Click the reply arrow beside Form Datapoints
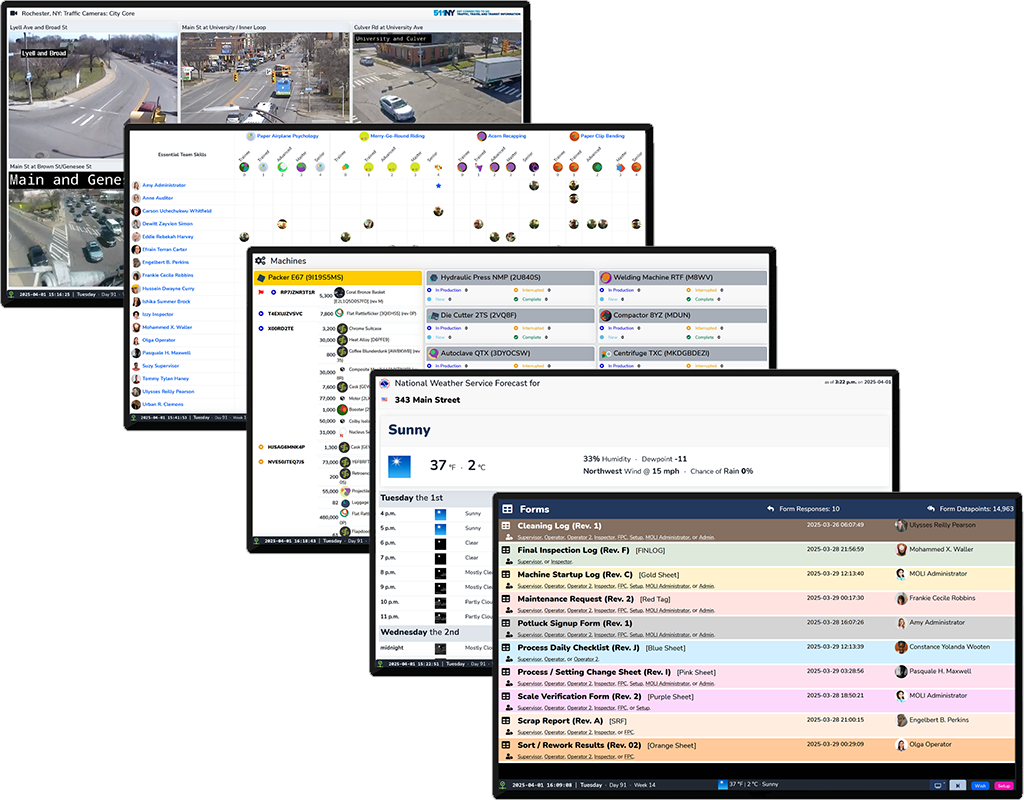The height and width of the screenshot is (800, 1024). point(931,509)
